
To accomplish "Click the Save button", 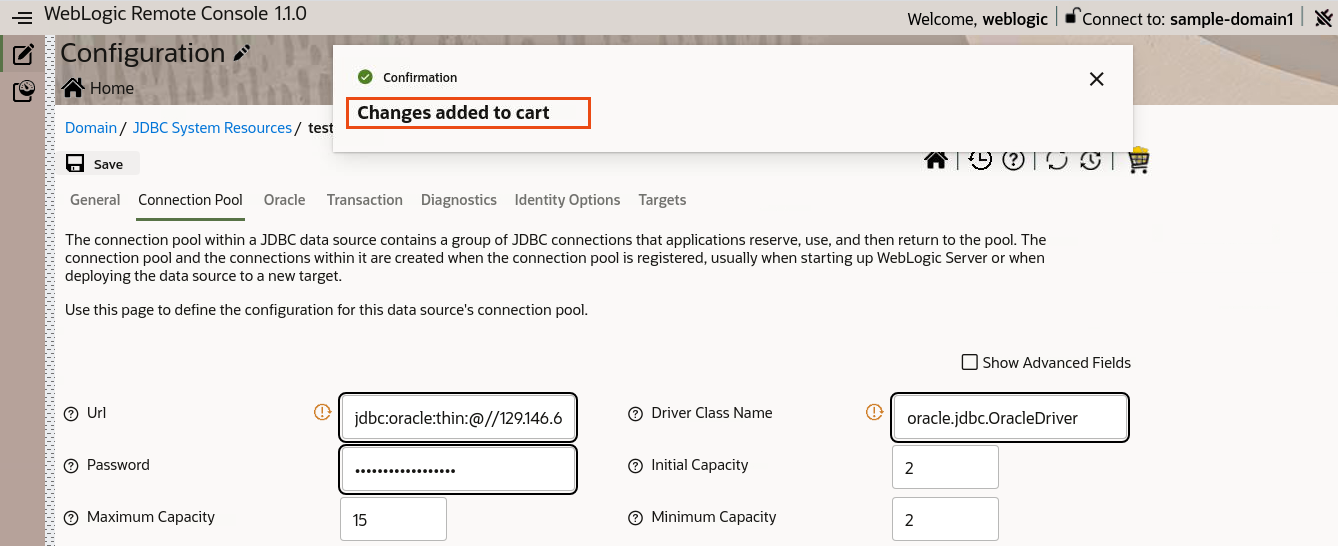I will (x=98, y=164).
